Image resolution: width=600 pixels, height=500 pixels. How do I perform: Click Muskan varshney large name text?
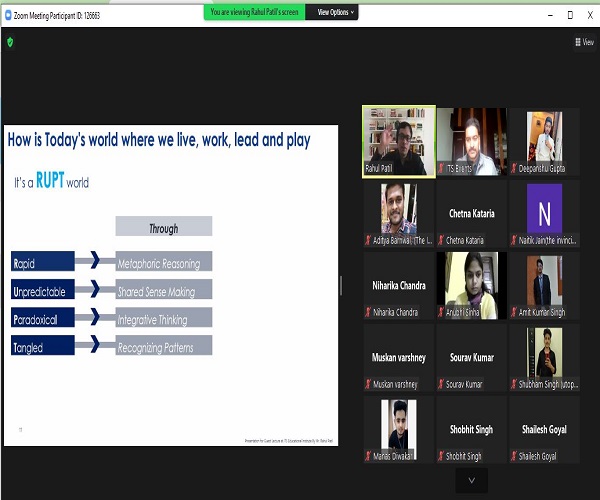[x=399, y=357]
